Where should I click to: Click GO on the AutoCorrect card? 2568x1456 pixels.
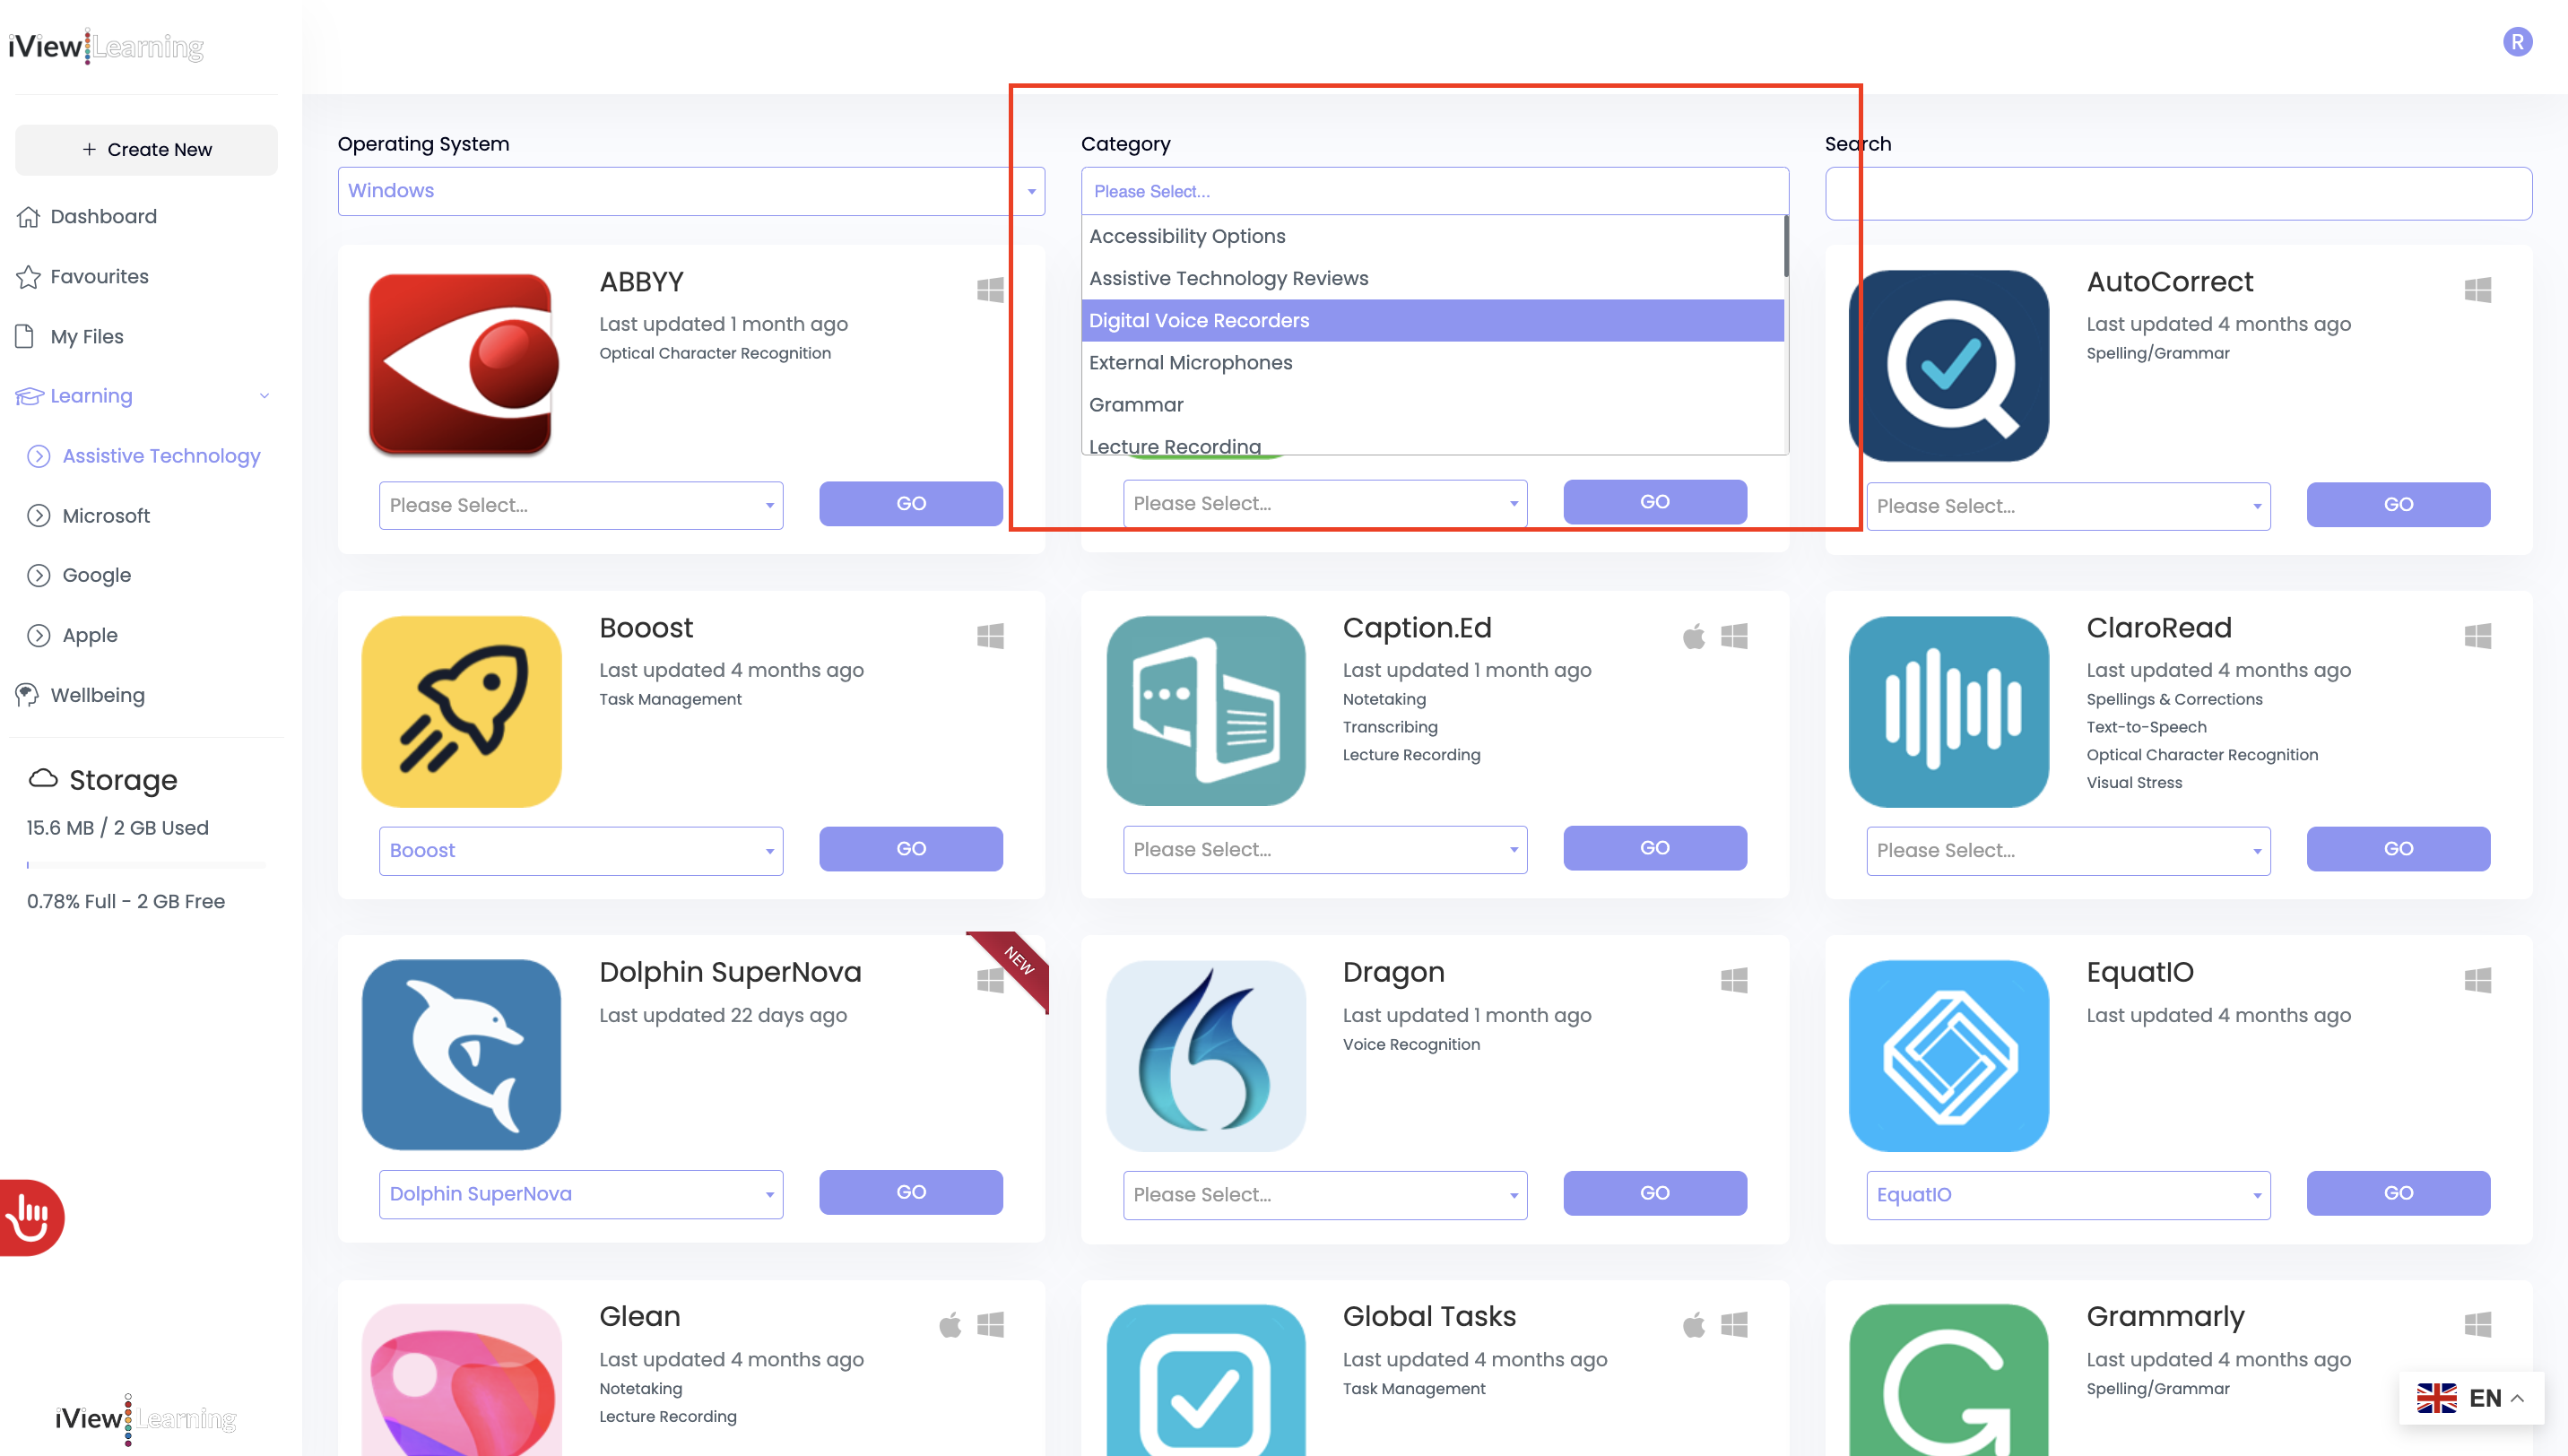pos(2398,504)
